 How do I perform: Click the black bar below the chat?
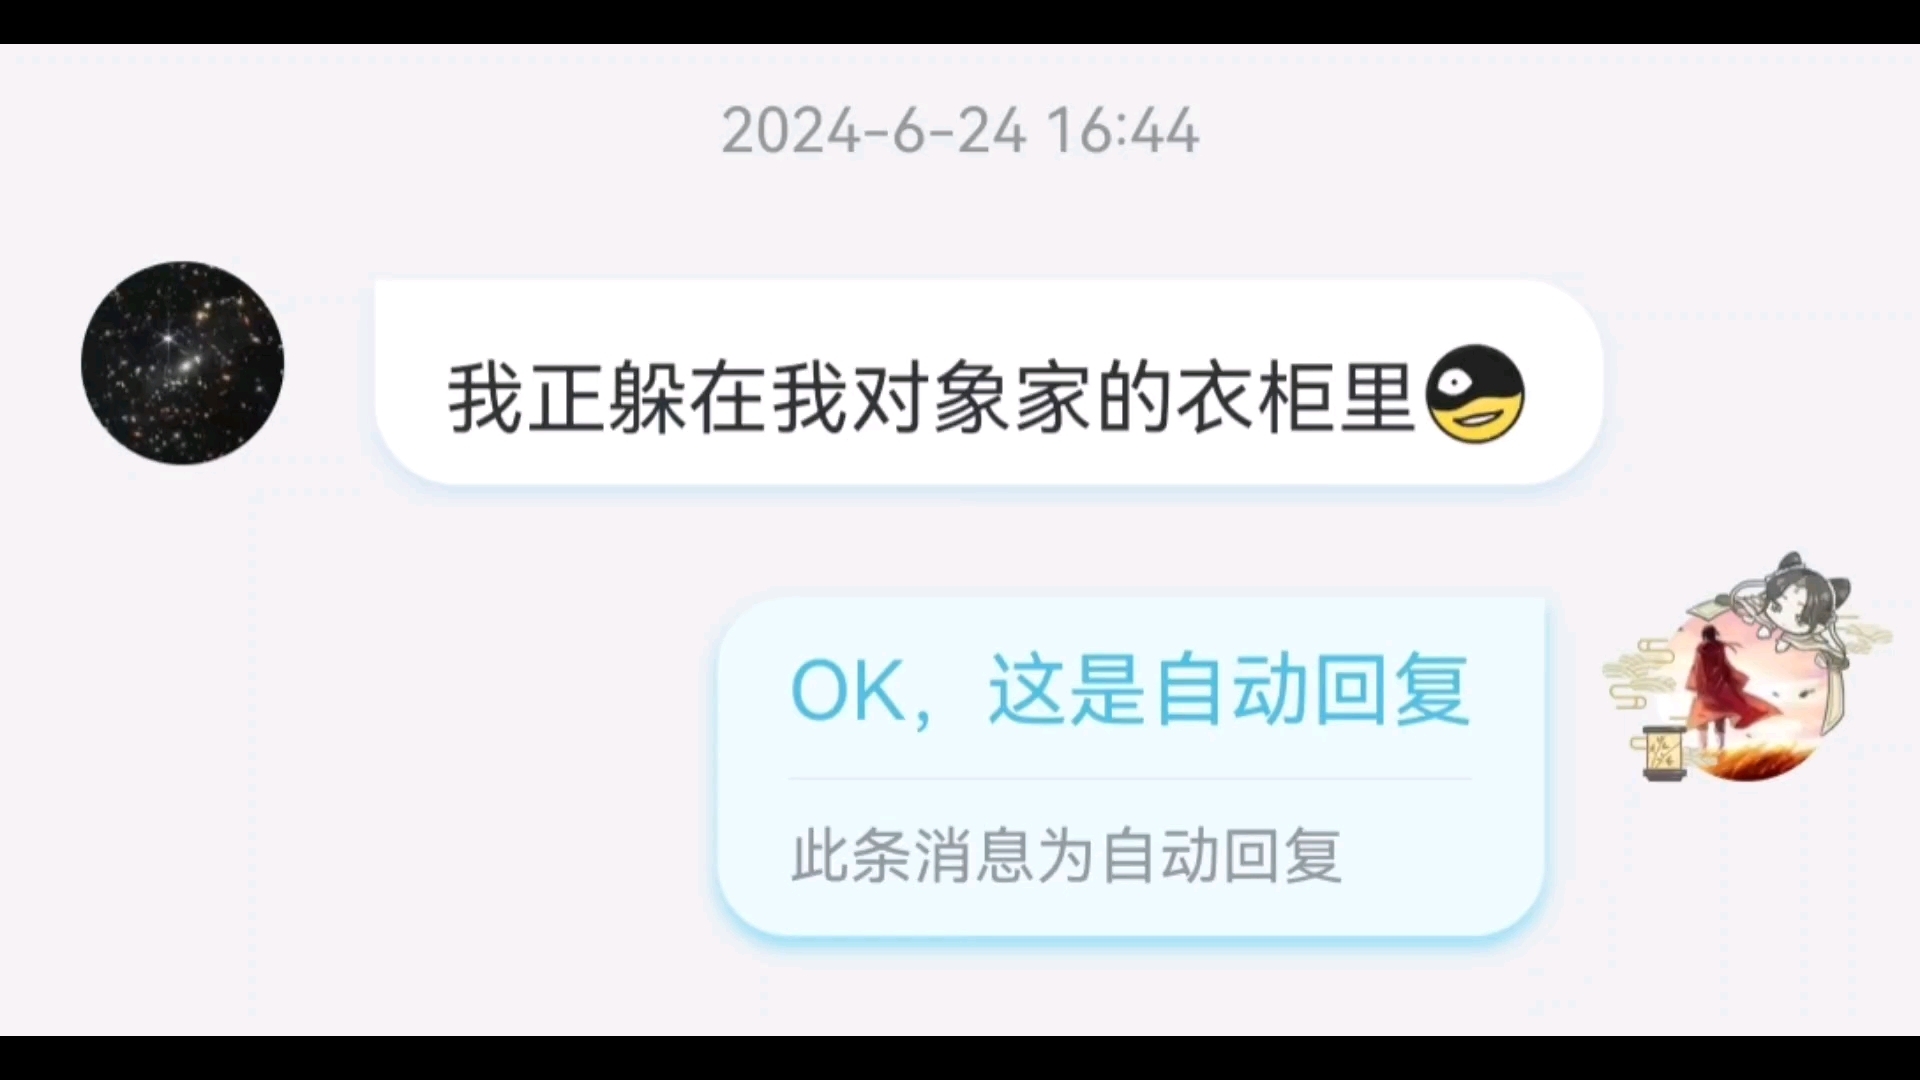960,1058
